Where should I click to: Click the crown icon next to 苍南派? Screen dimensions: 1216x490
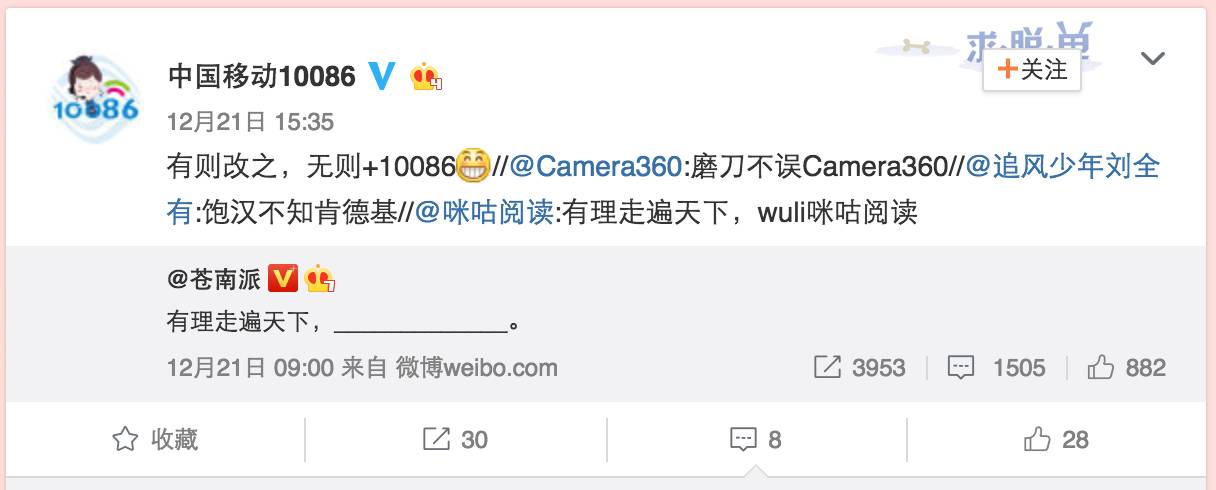(319, 279)
